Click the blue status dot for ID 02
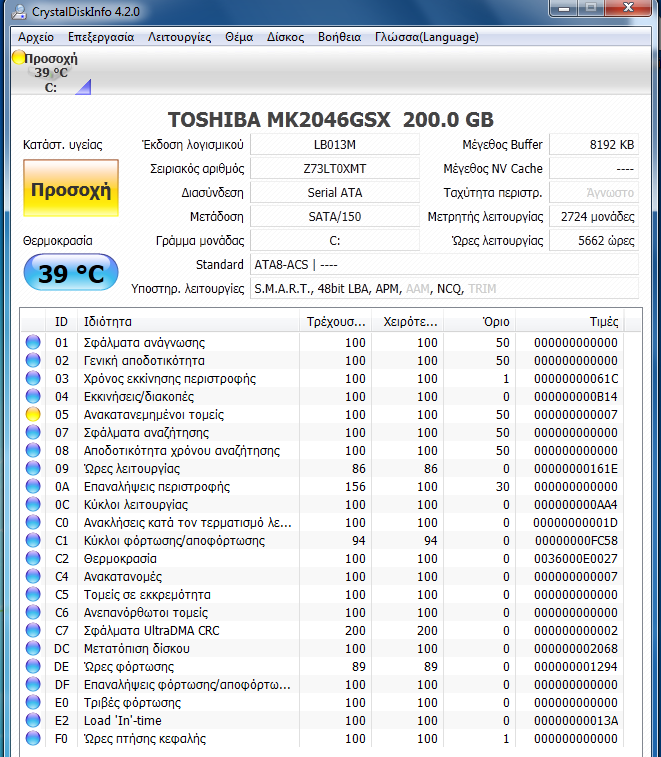Viewport: 661px width, 757px height. [33, 360]
